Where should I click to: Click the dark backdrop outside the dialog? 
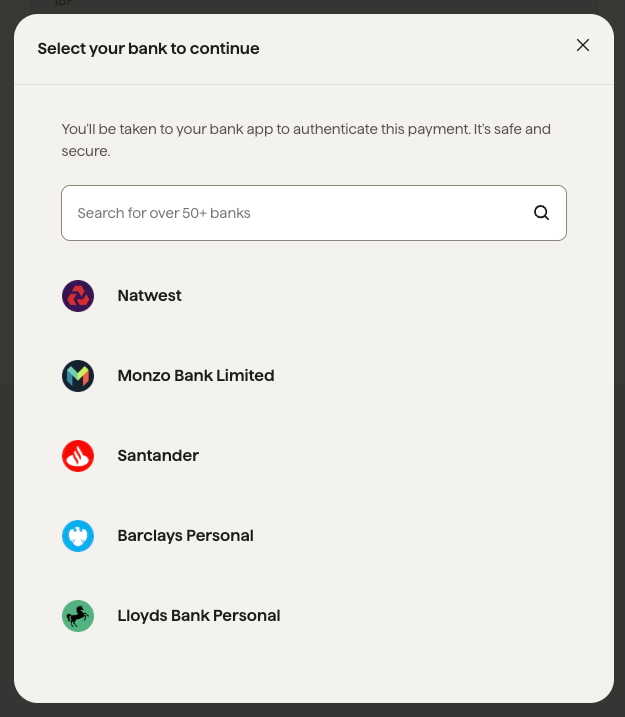coord(5,366)
